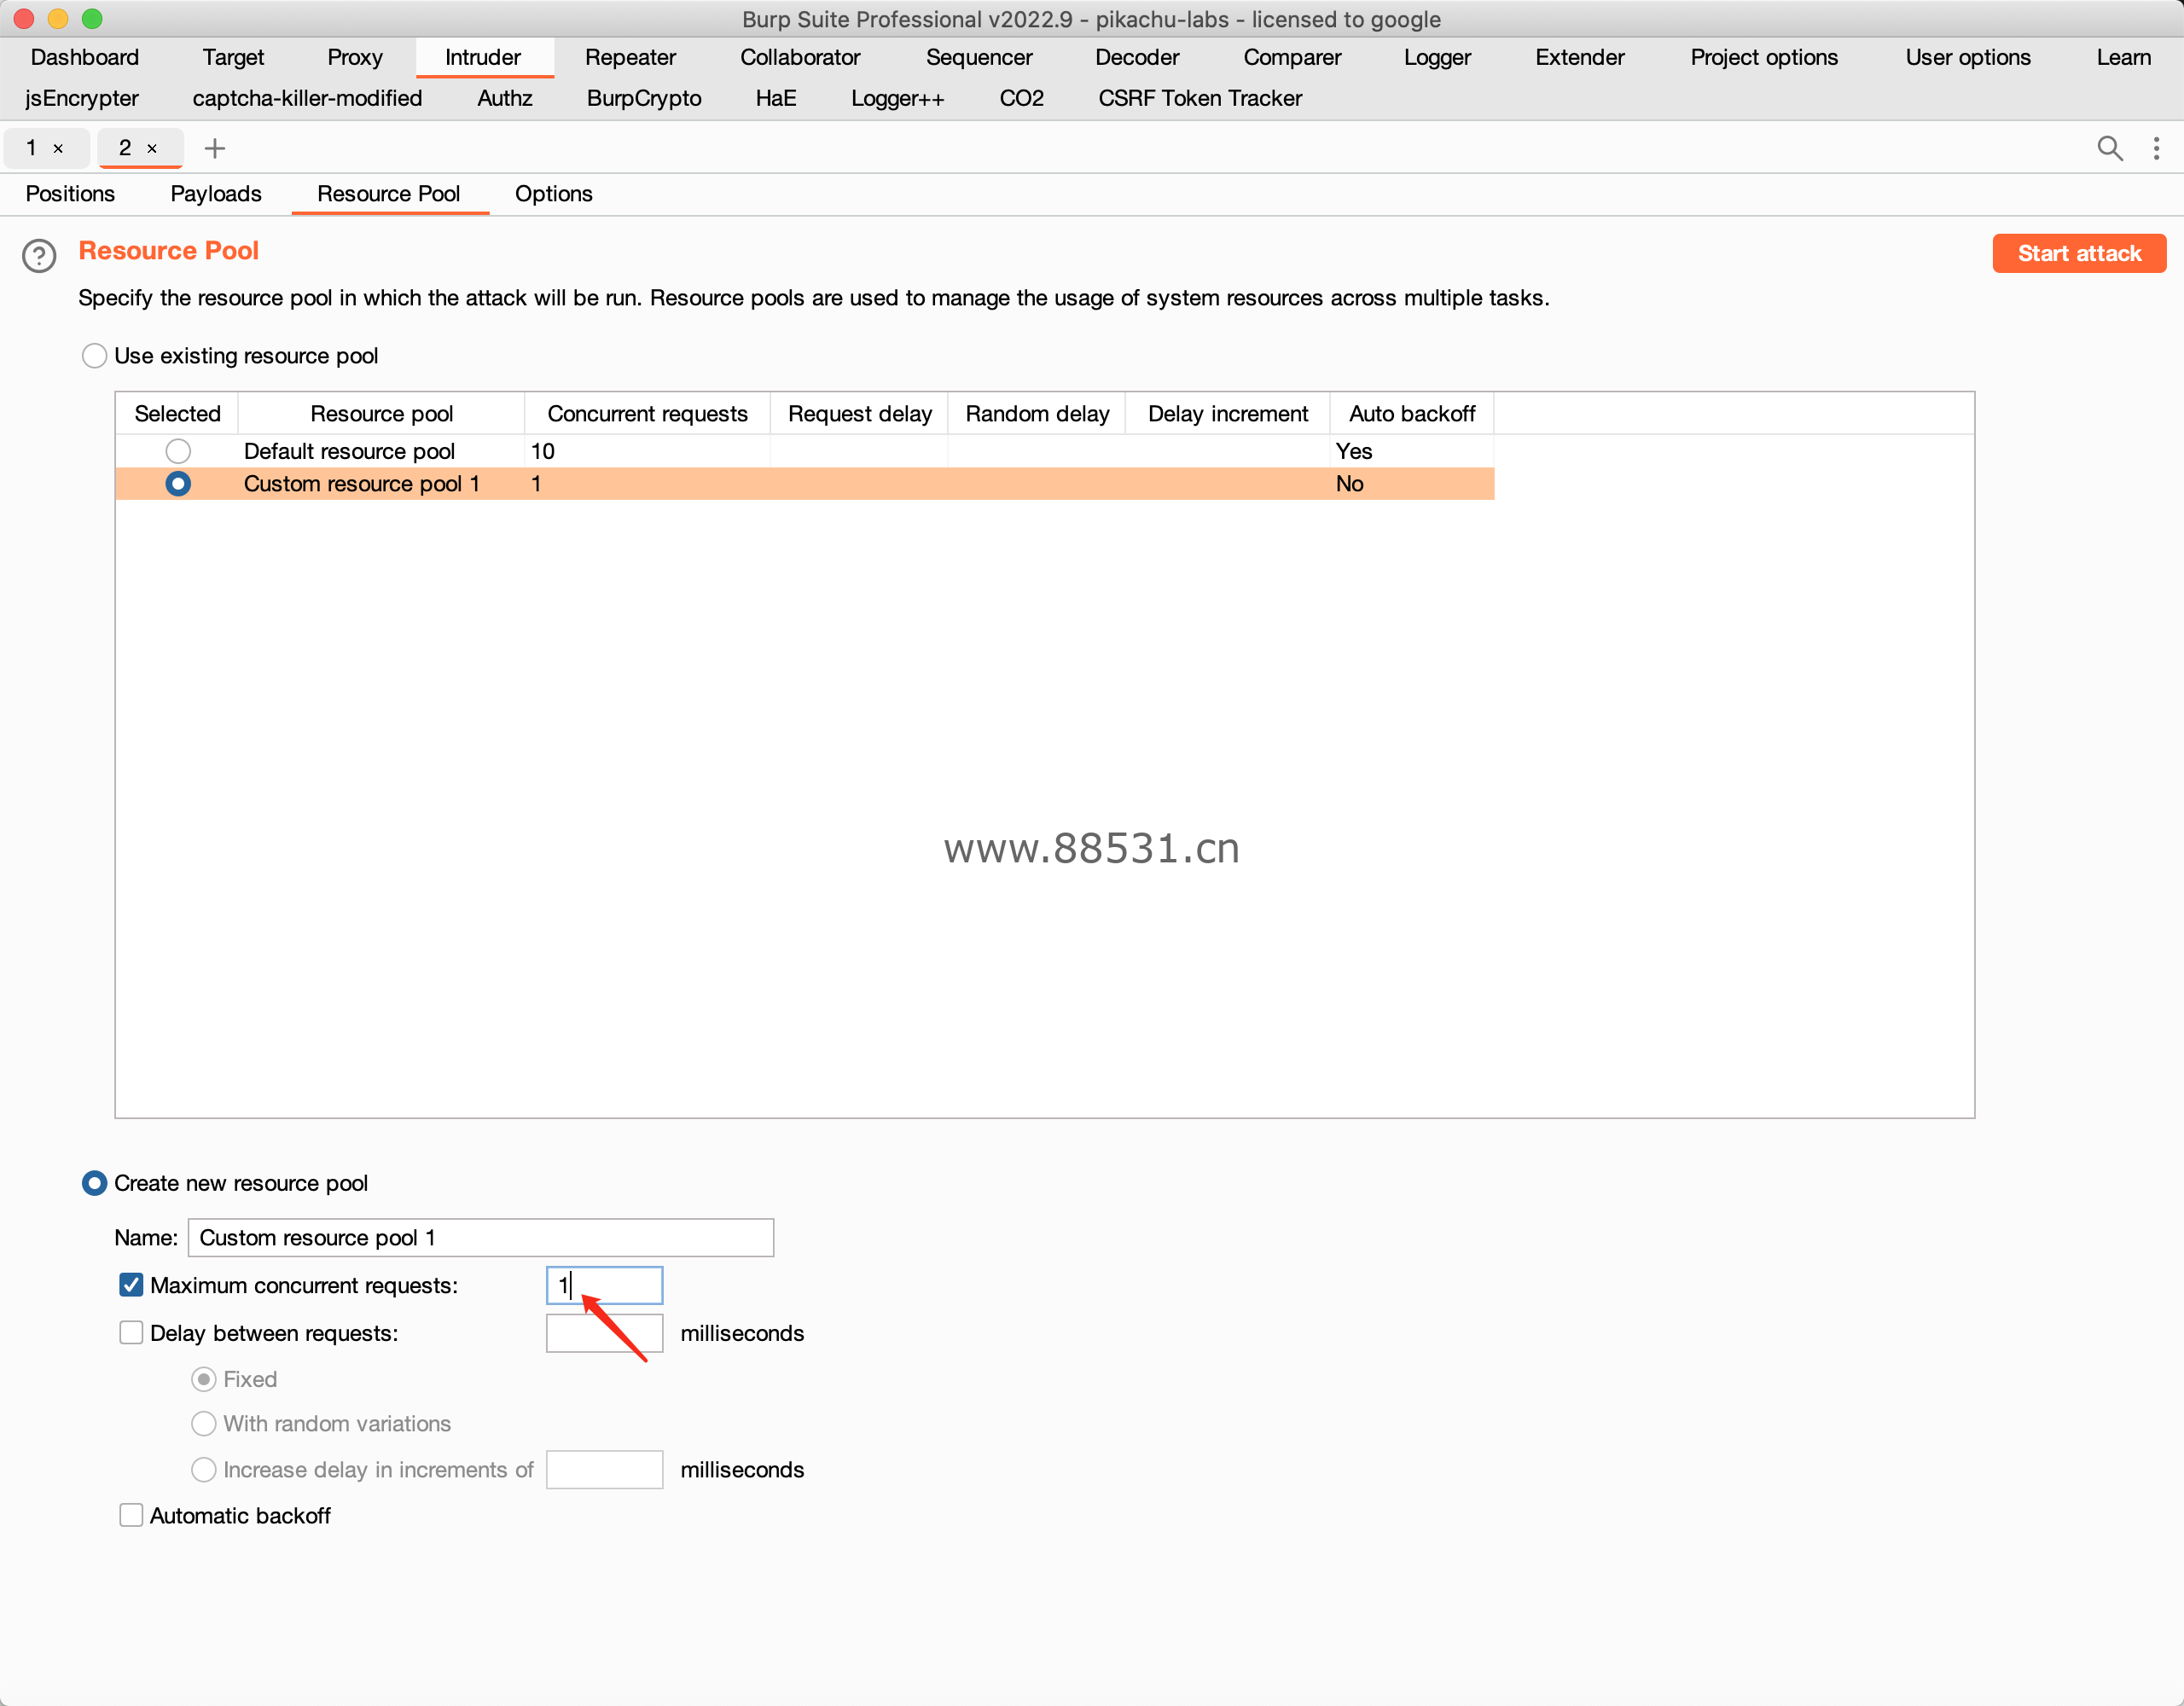Select the Custom resource pool 1 radio
This screenshot has height=1706, width=2184.
[178, 484]
